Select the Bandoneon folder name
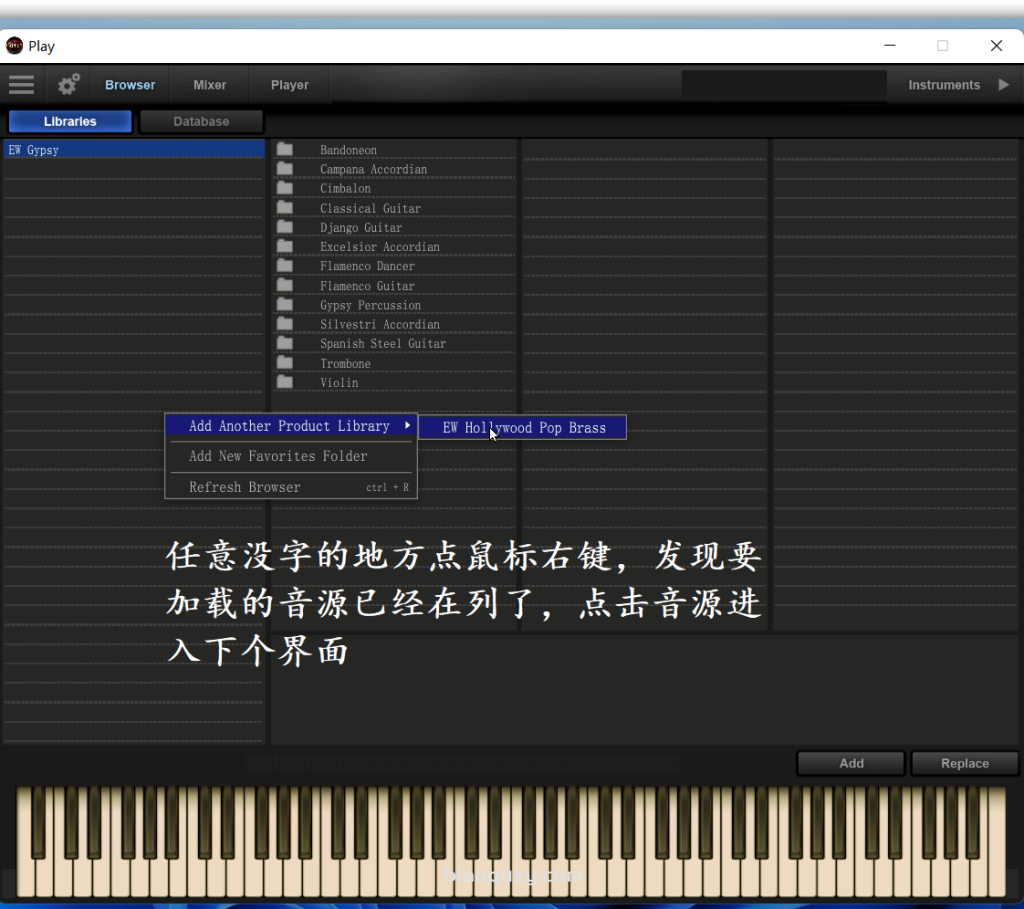The width and height of the screenshot is (1024, 909). coord(348,150)
